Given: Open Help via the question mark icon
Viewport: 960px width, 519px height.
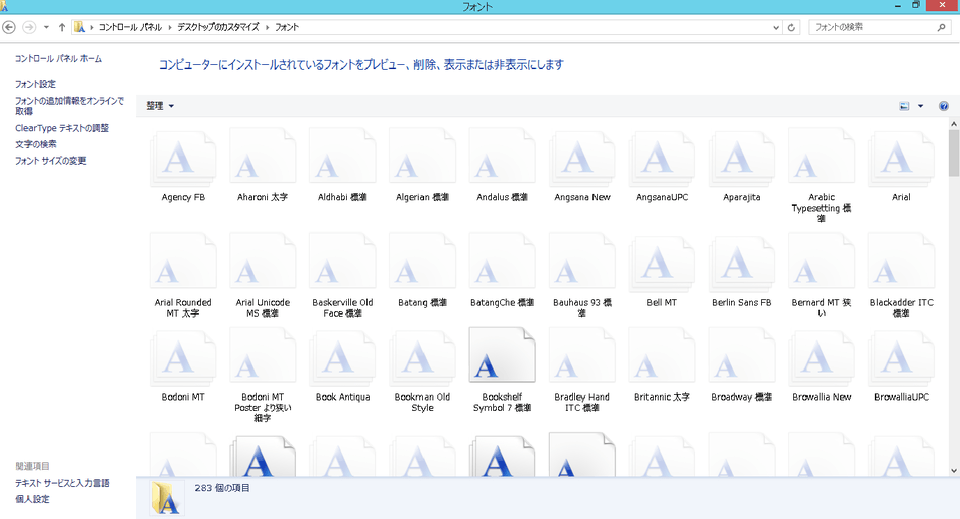Looking at the screenshot, I should click(x=943, y=106).
